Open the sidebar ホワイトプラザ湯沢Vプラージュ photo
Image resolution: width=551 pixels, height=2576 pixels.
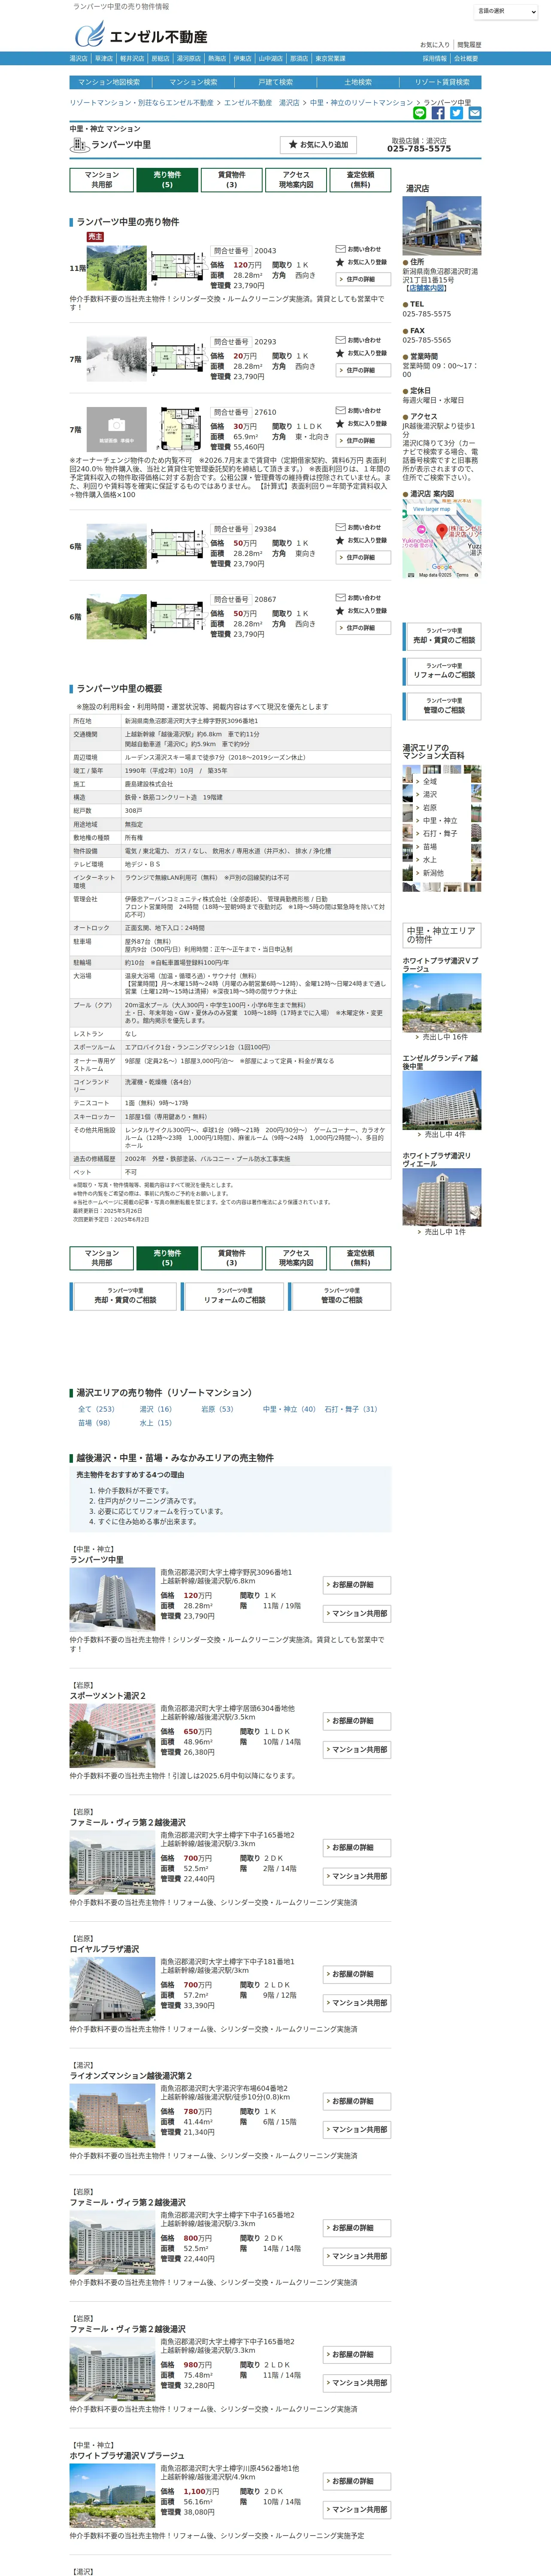pyautogui.click(x=442, y=1002)
